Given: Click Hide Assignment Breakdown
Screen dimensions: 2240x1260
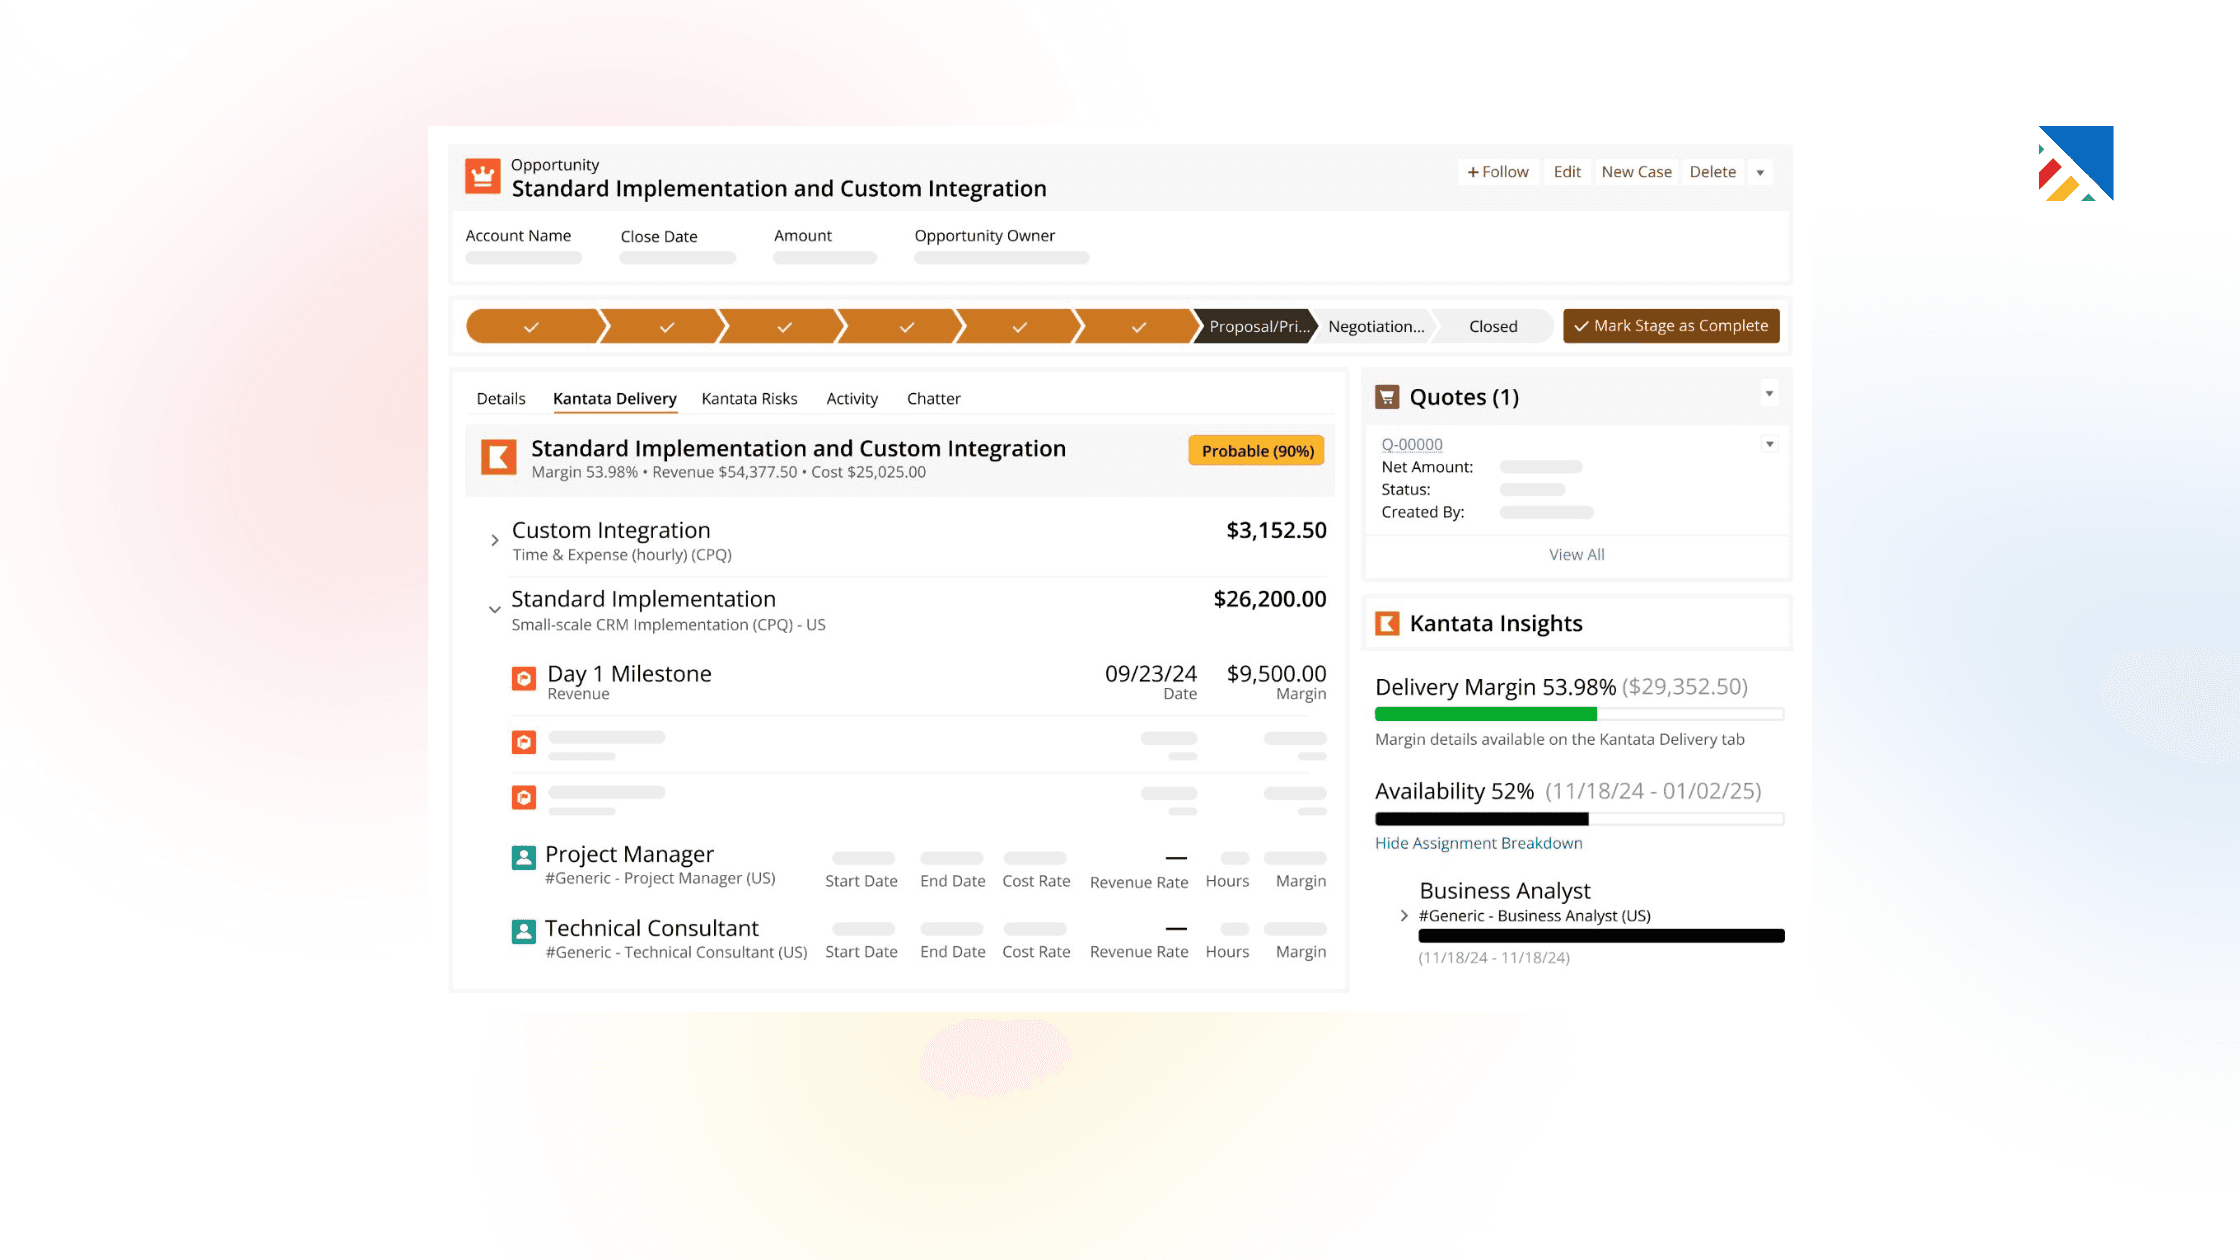Looking at the screenshot, I should (x=1478, y=843).
